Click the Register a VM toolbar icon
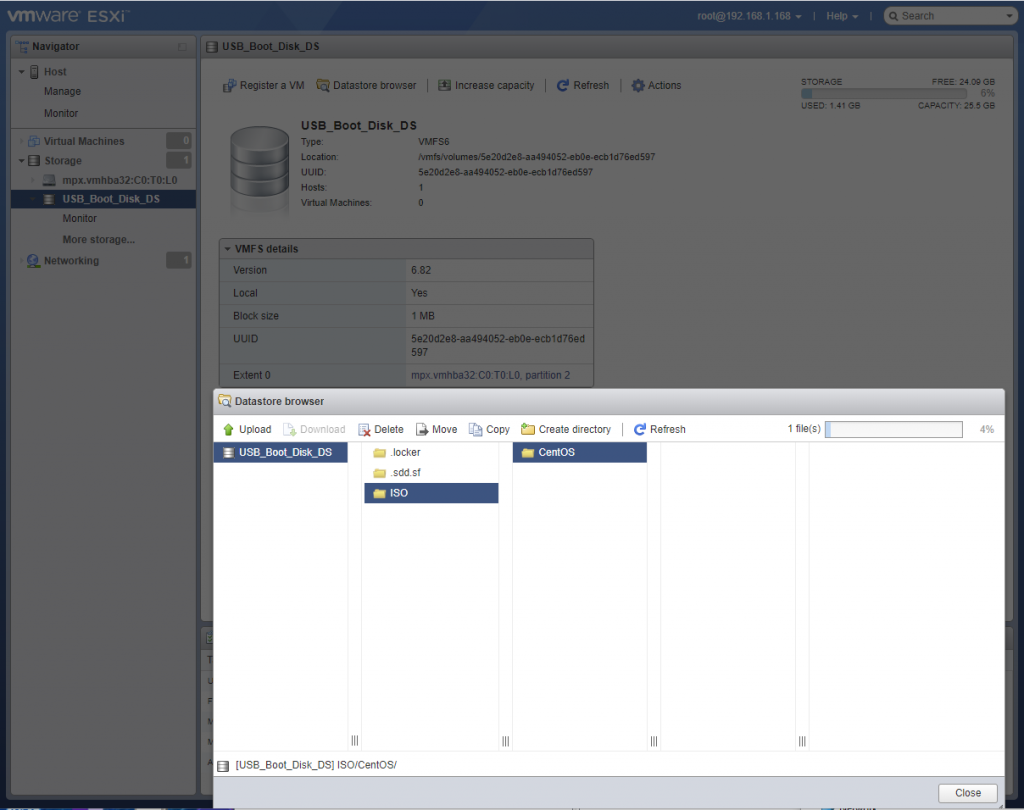The image size is (1024, 810). click(x=229, y=86)
